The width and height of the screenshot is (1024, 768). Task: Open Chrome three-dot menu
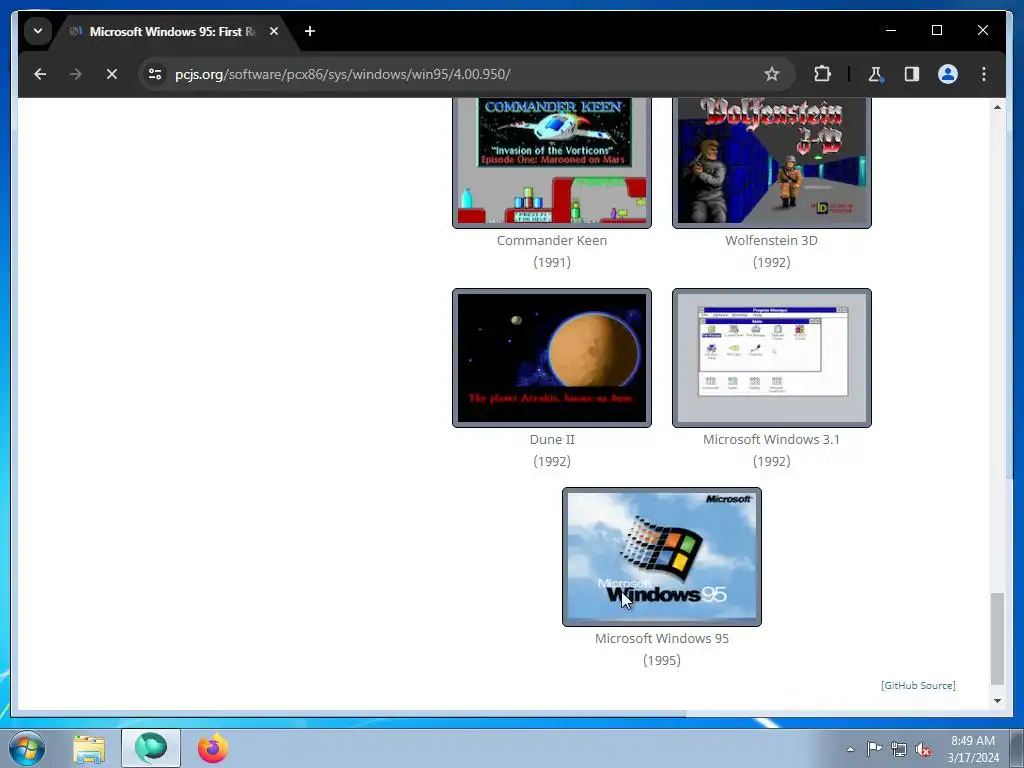coord(984,74)
